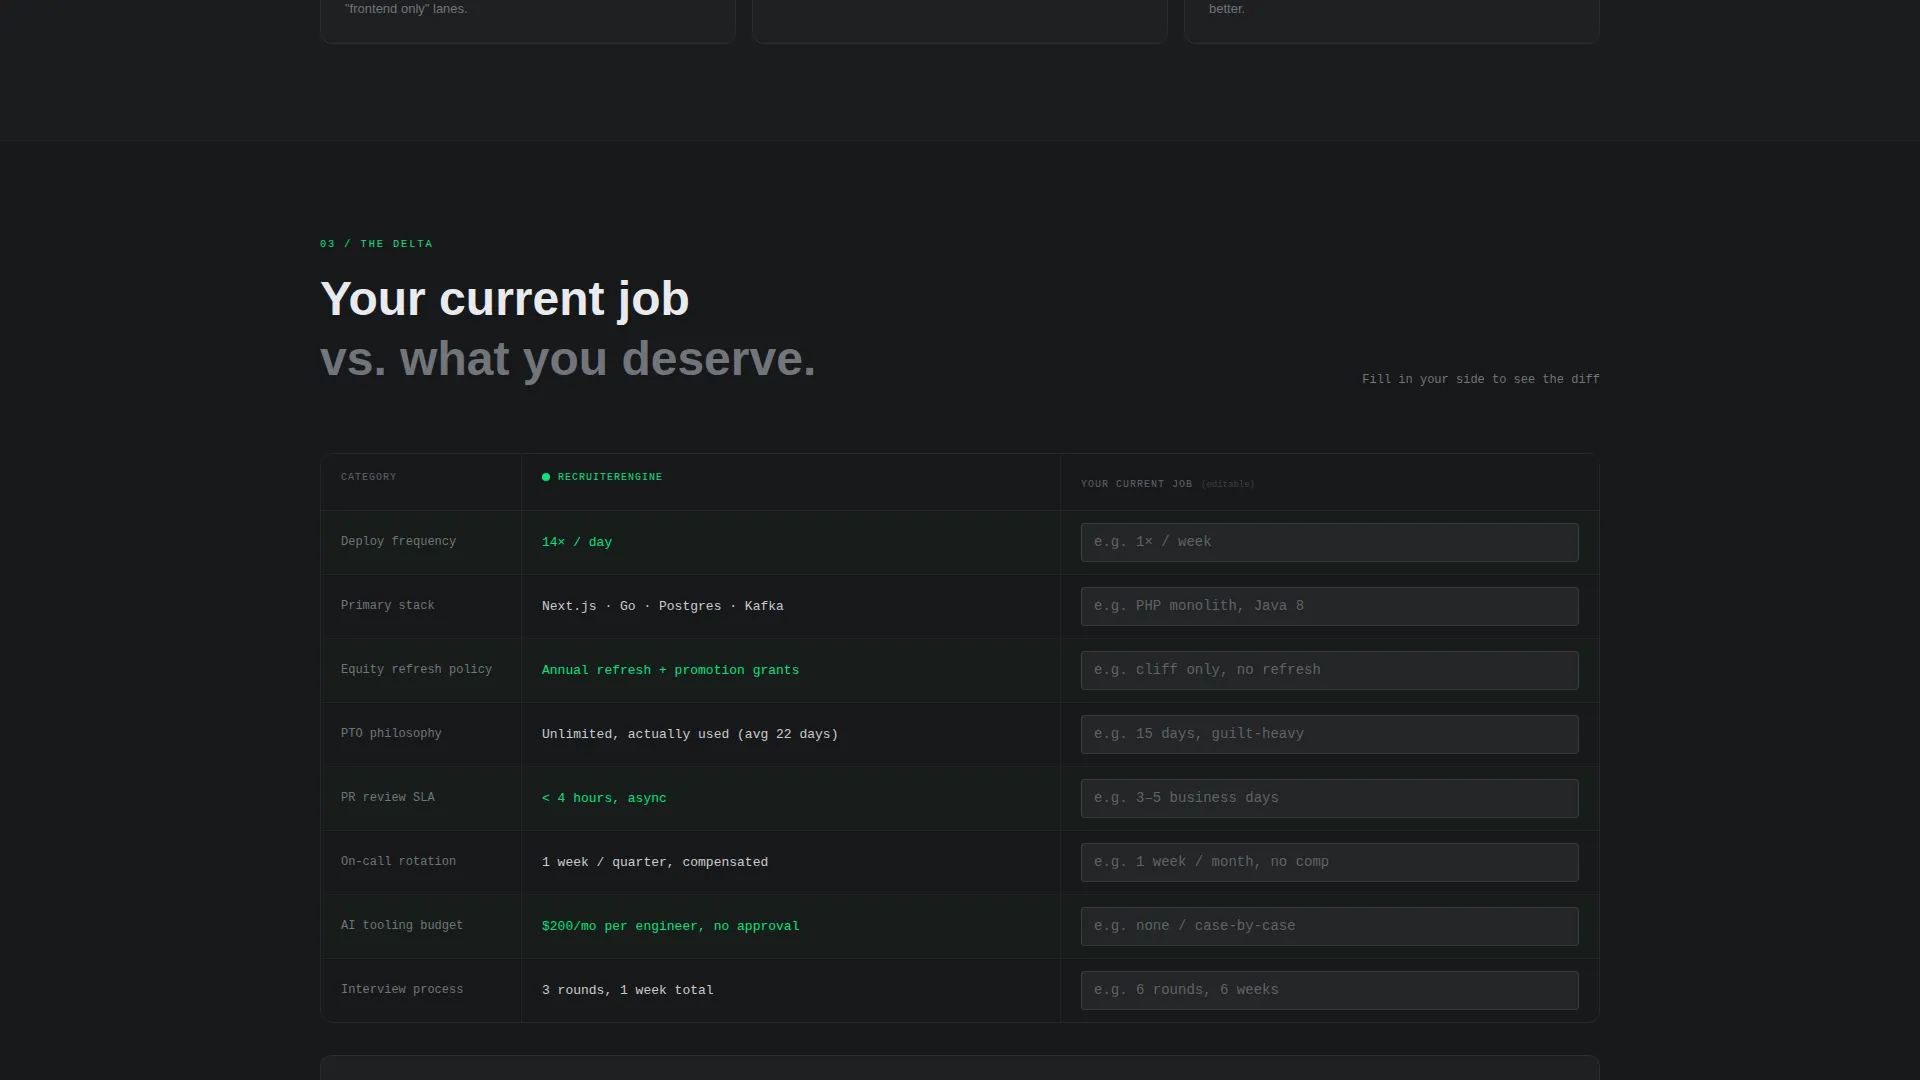Click the Interview process input field
The height and width of the screenshot is (1080, 1920).
[x=1329, y=990]
